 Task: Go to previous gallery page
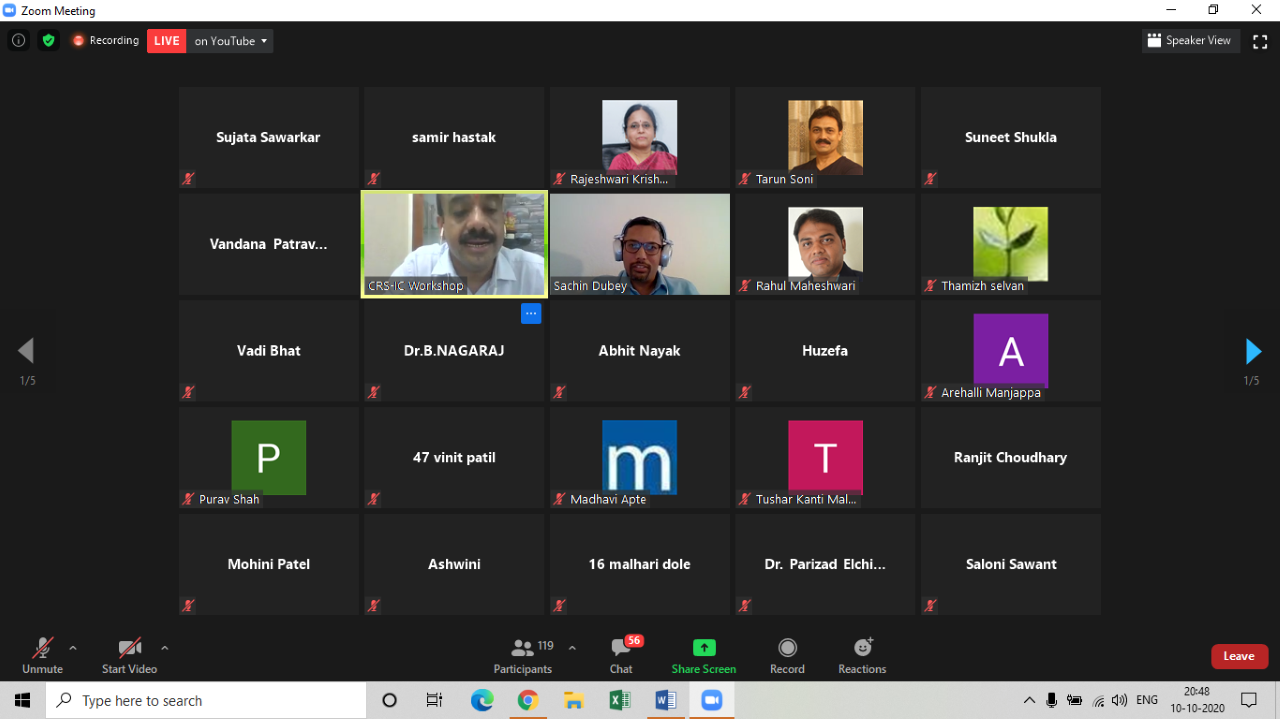tap(26, 351)
